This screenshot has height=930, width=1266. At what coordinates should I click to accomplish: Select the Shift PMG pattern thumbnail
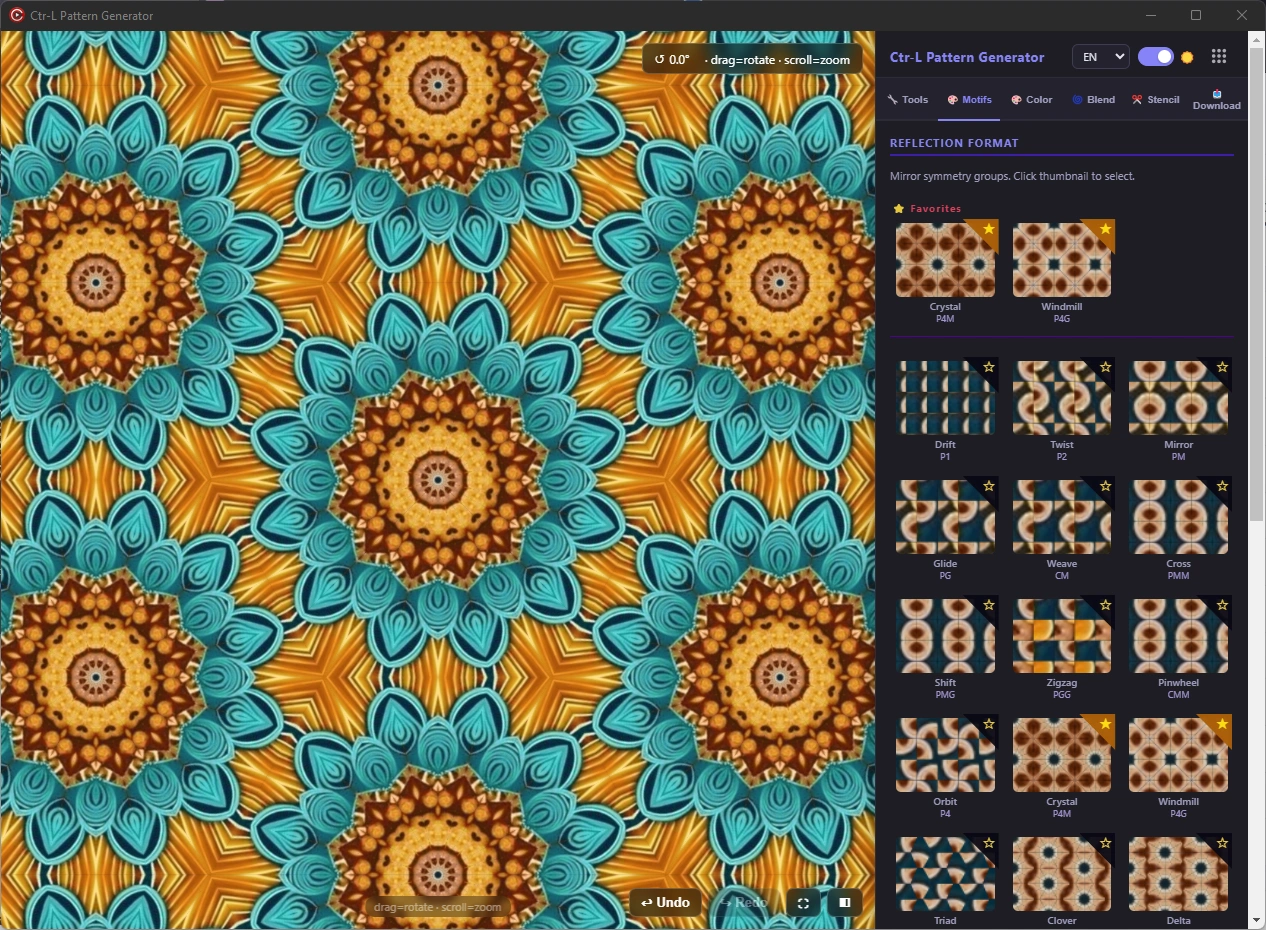point(945,636)
